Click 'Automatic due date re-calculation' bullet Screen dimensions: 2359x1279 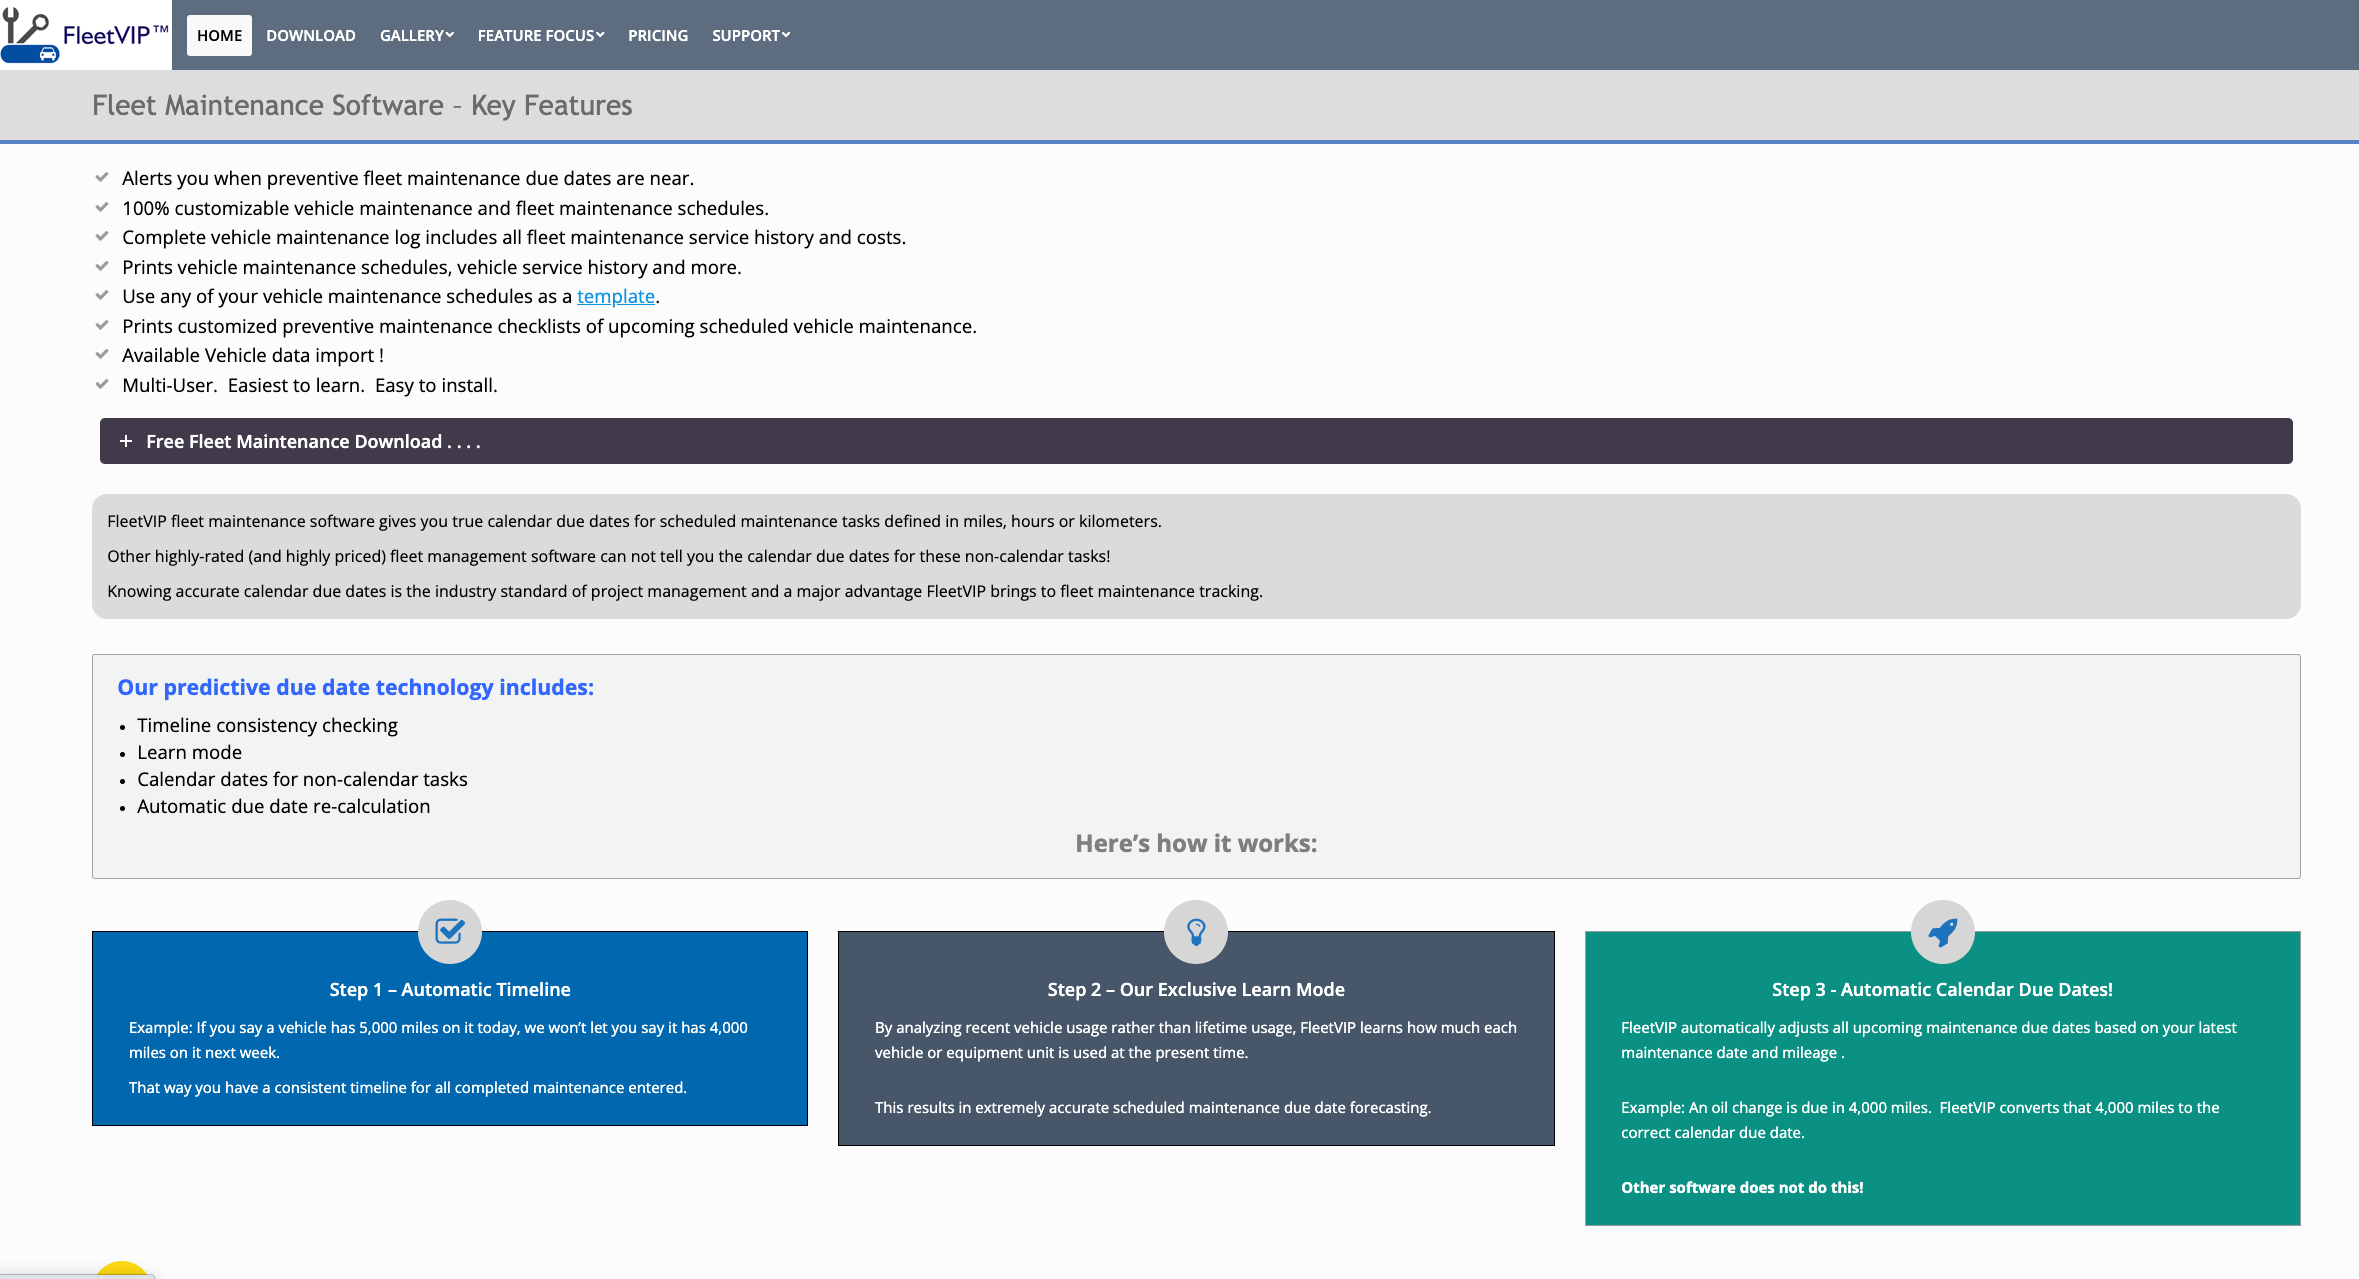[x=283, y=806]
